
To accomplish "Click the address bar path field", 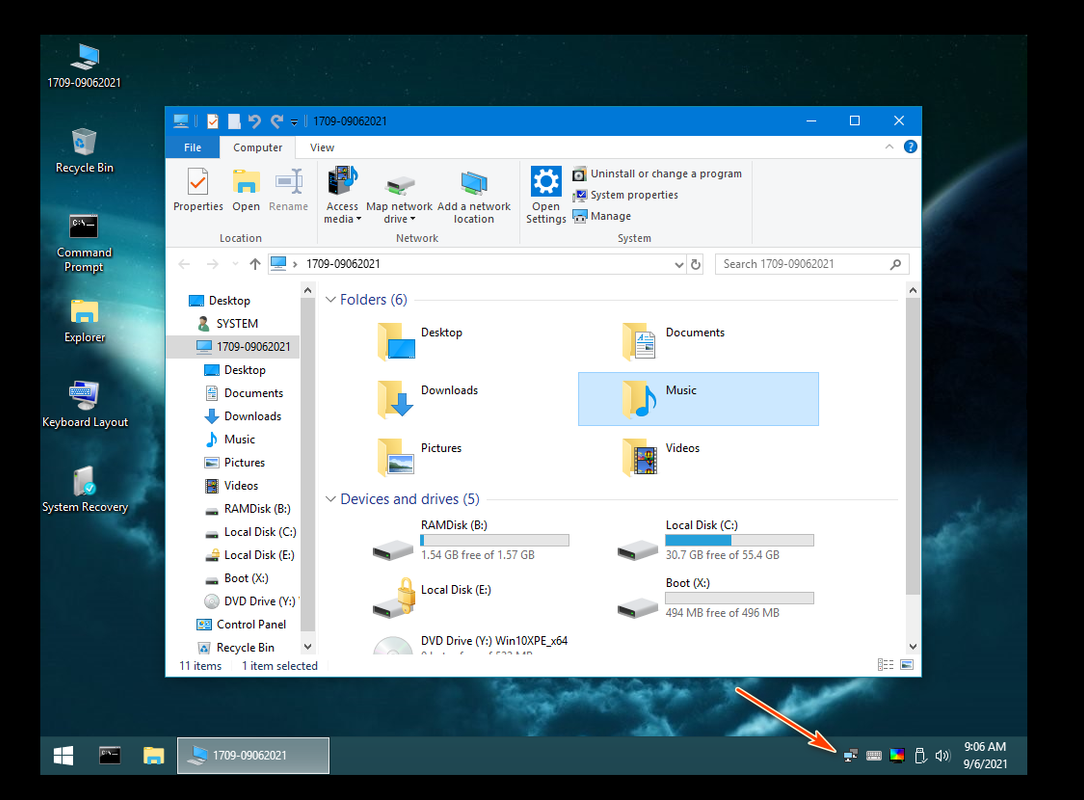I will [477, 264].
